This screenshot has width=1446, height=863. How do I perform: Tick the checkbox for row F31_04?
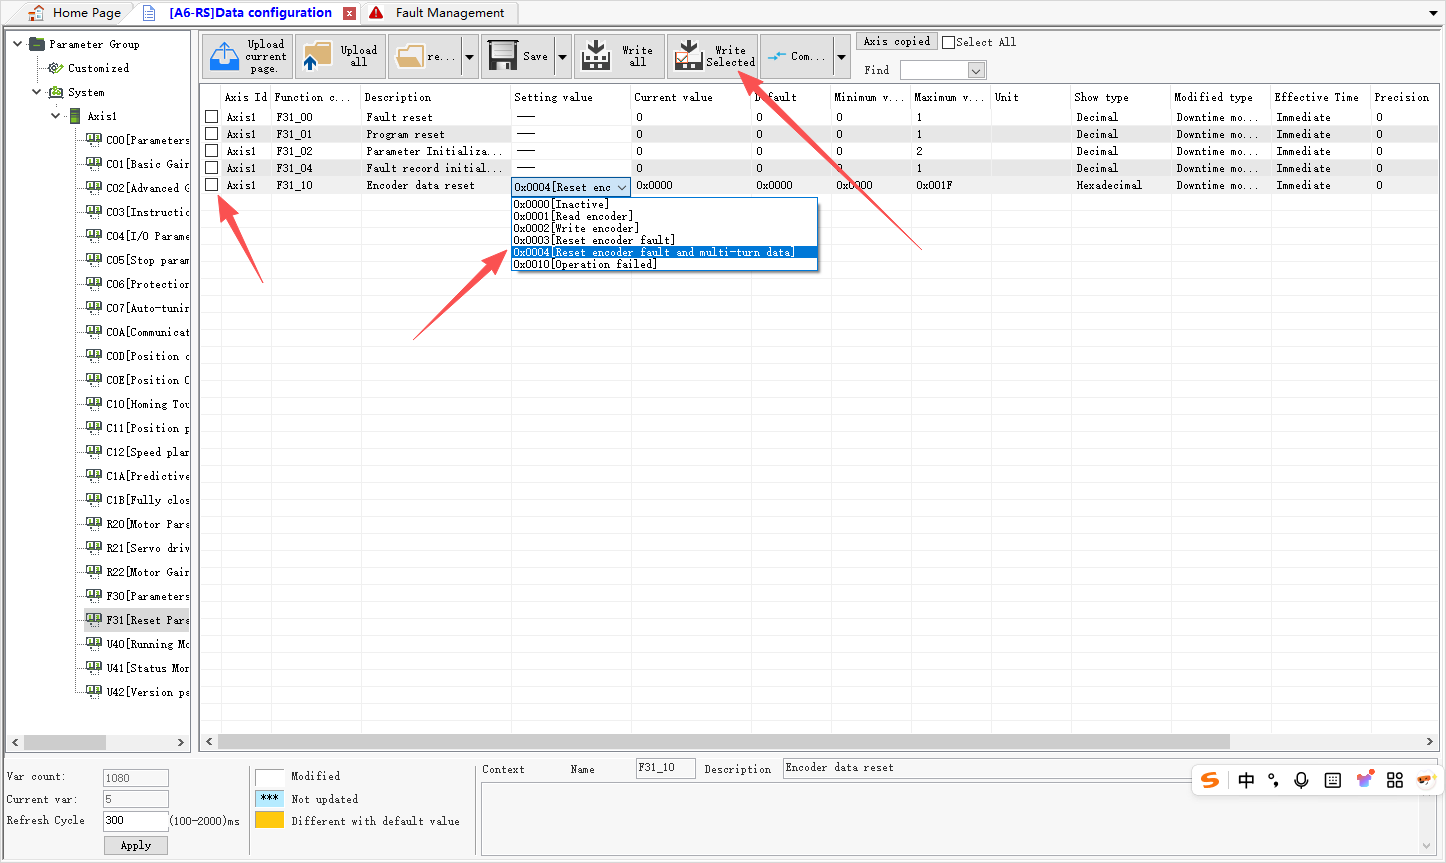click(x=212, y=168)
